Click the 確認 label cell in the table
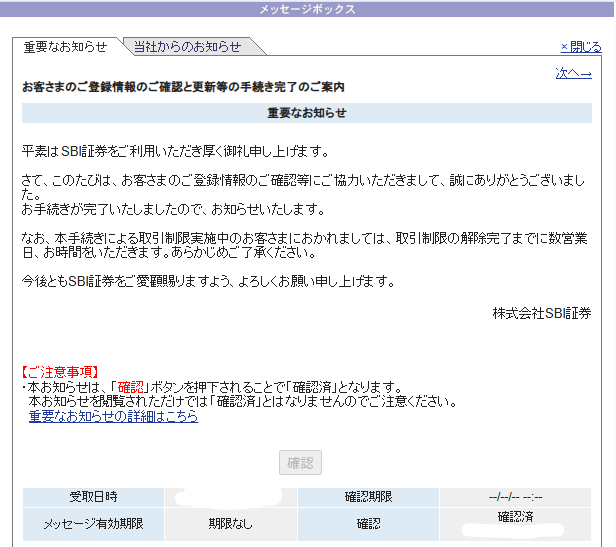Image resolution: width=616 pixels, height=547 pixels. coord(369,523)
